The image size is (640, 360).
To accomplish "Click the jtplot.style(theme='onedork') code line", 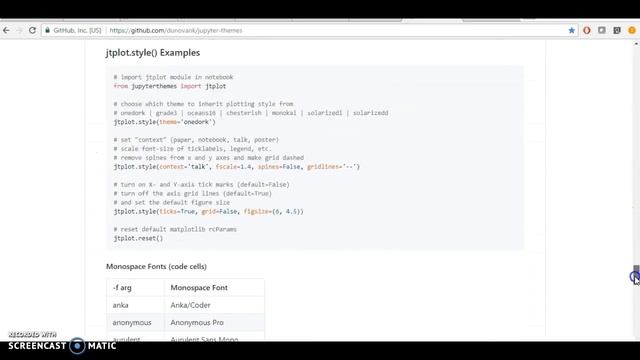I will [164, 122].
